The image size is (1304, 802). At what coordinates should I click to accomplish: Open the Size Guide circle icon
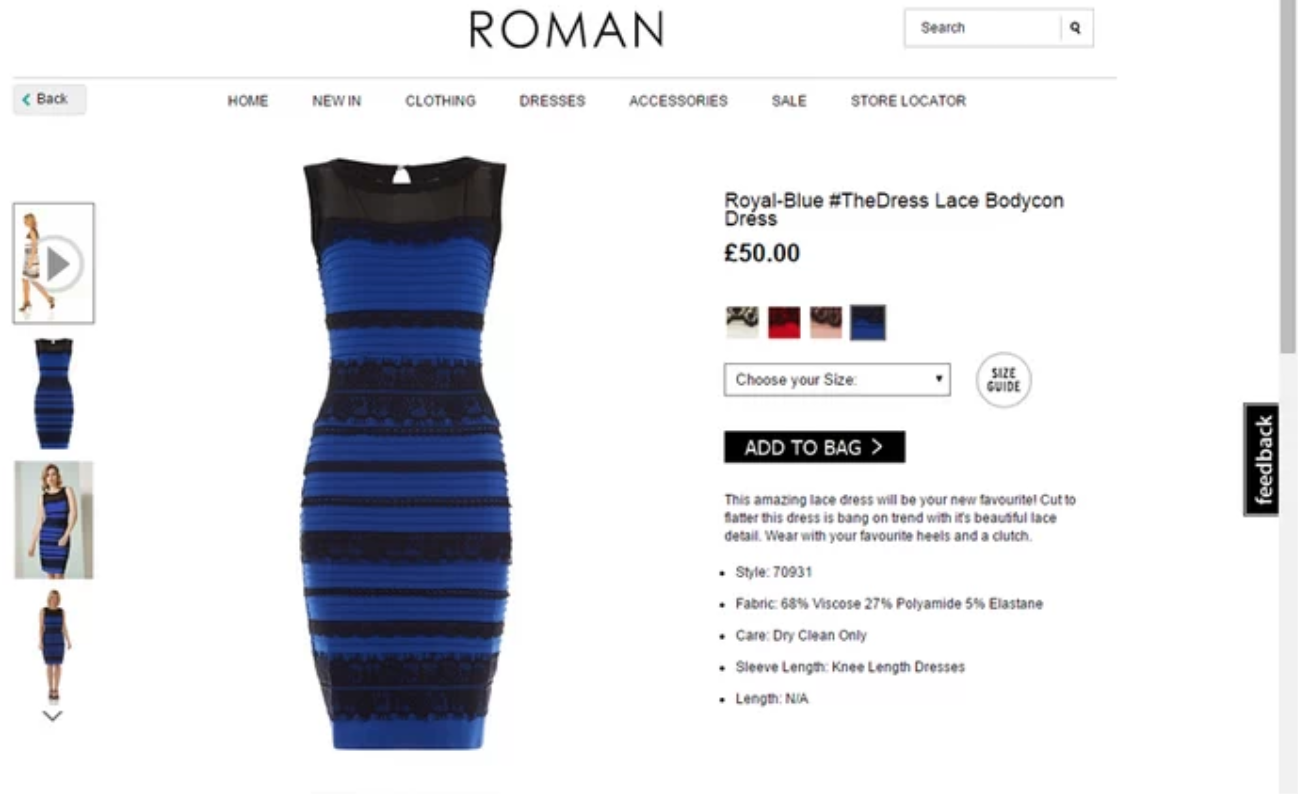click(x=1003, y=380)
